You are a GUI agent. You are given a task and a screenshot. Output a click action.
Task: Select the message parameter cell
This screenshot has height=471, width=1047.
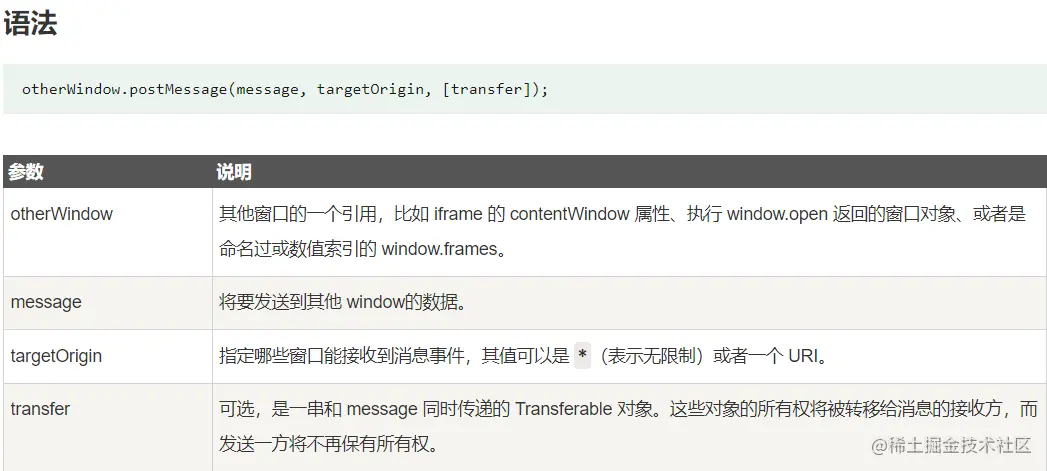point(108,303)
